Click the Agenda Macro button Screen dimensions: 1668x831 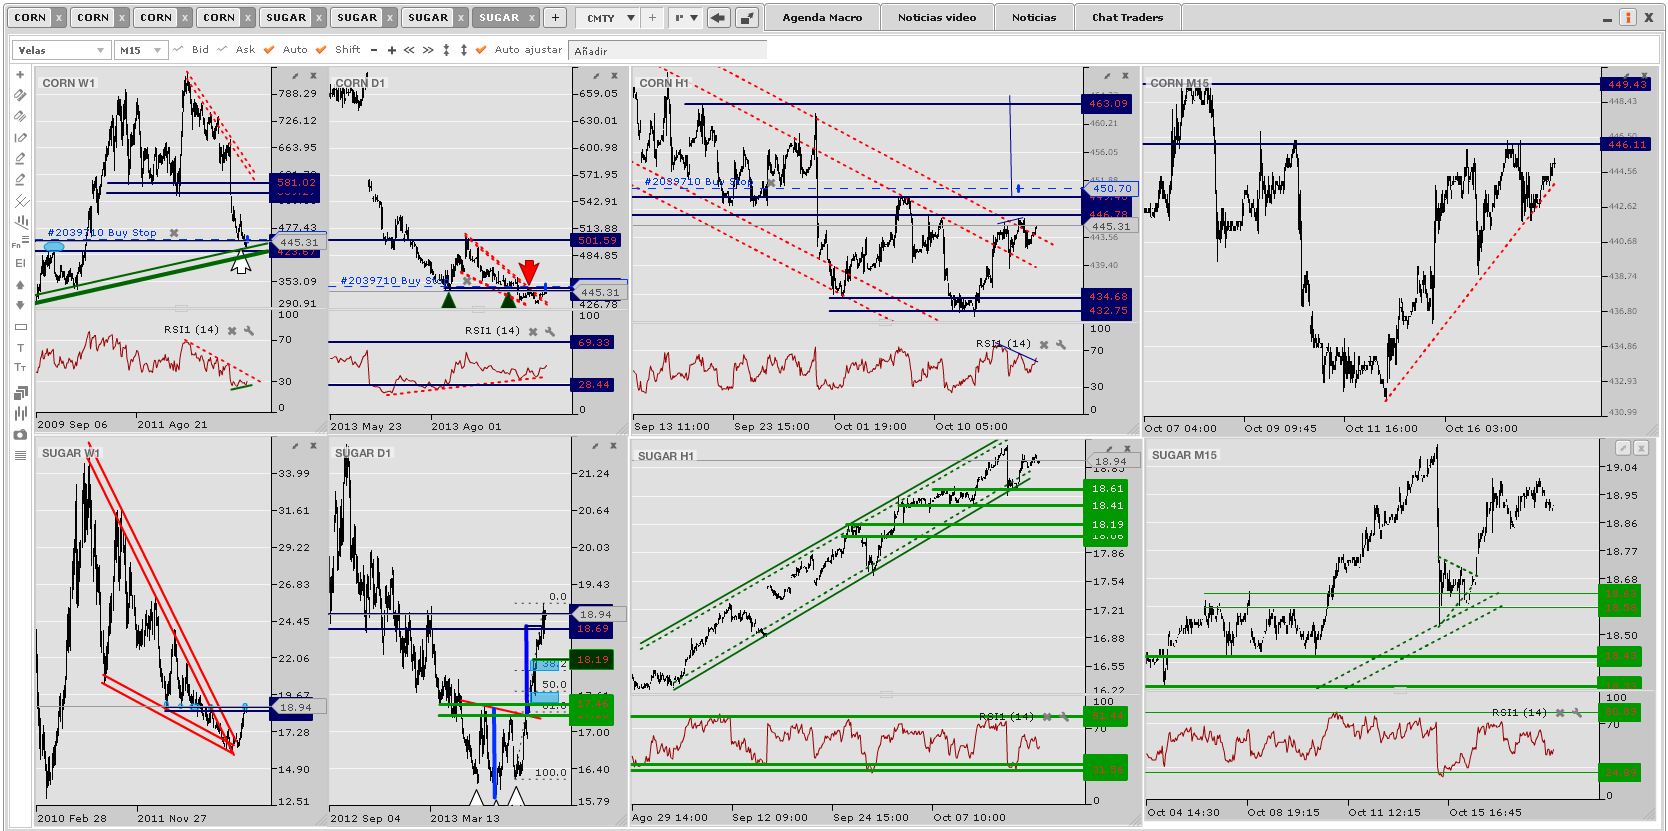click(x=822, y=18)
